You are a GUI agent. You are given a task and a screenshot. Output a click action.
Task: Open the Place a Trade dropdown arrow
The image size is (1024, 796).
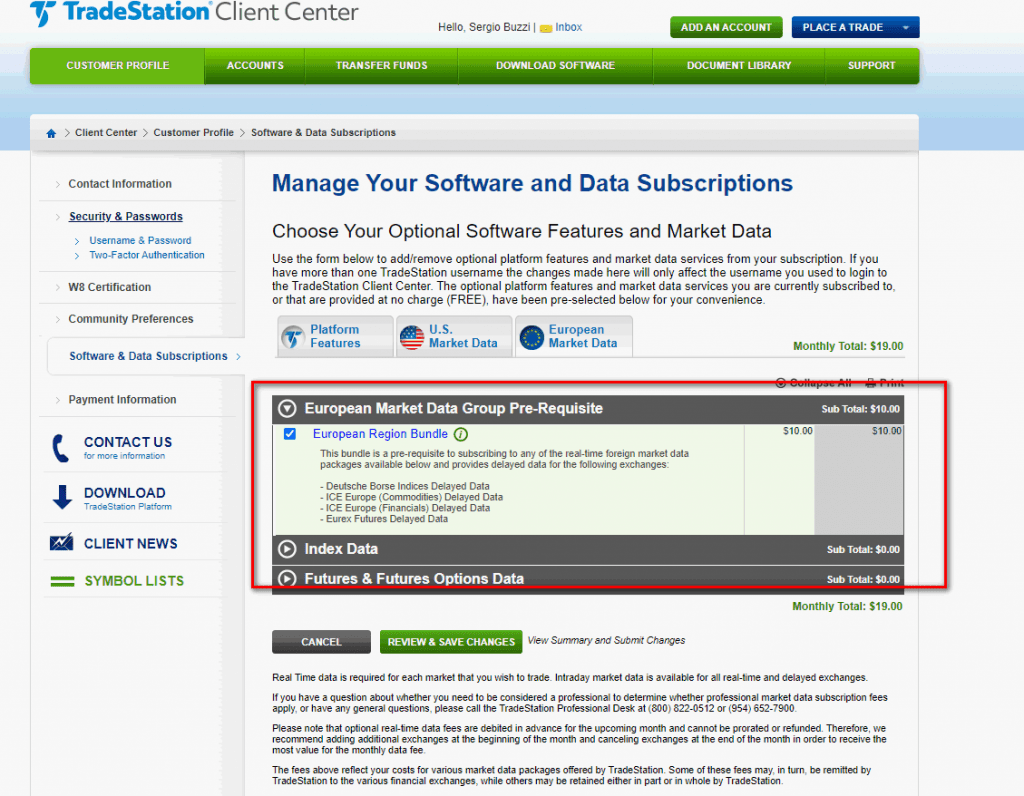(906, 27)
